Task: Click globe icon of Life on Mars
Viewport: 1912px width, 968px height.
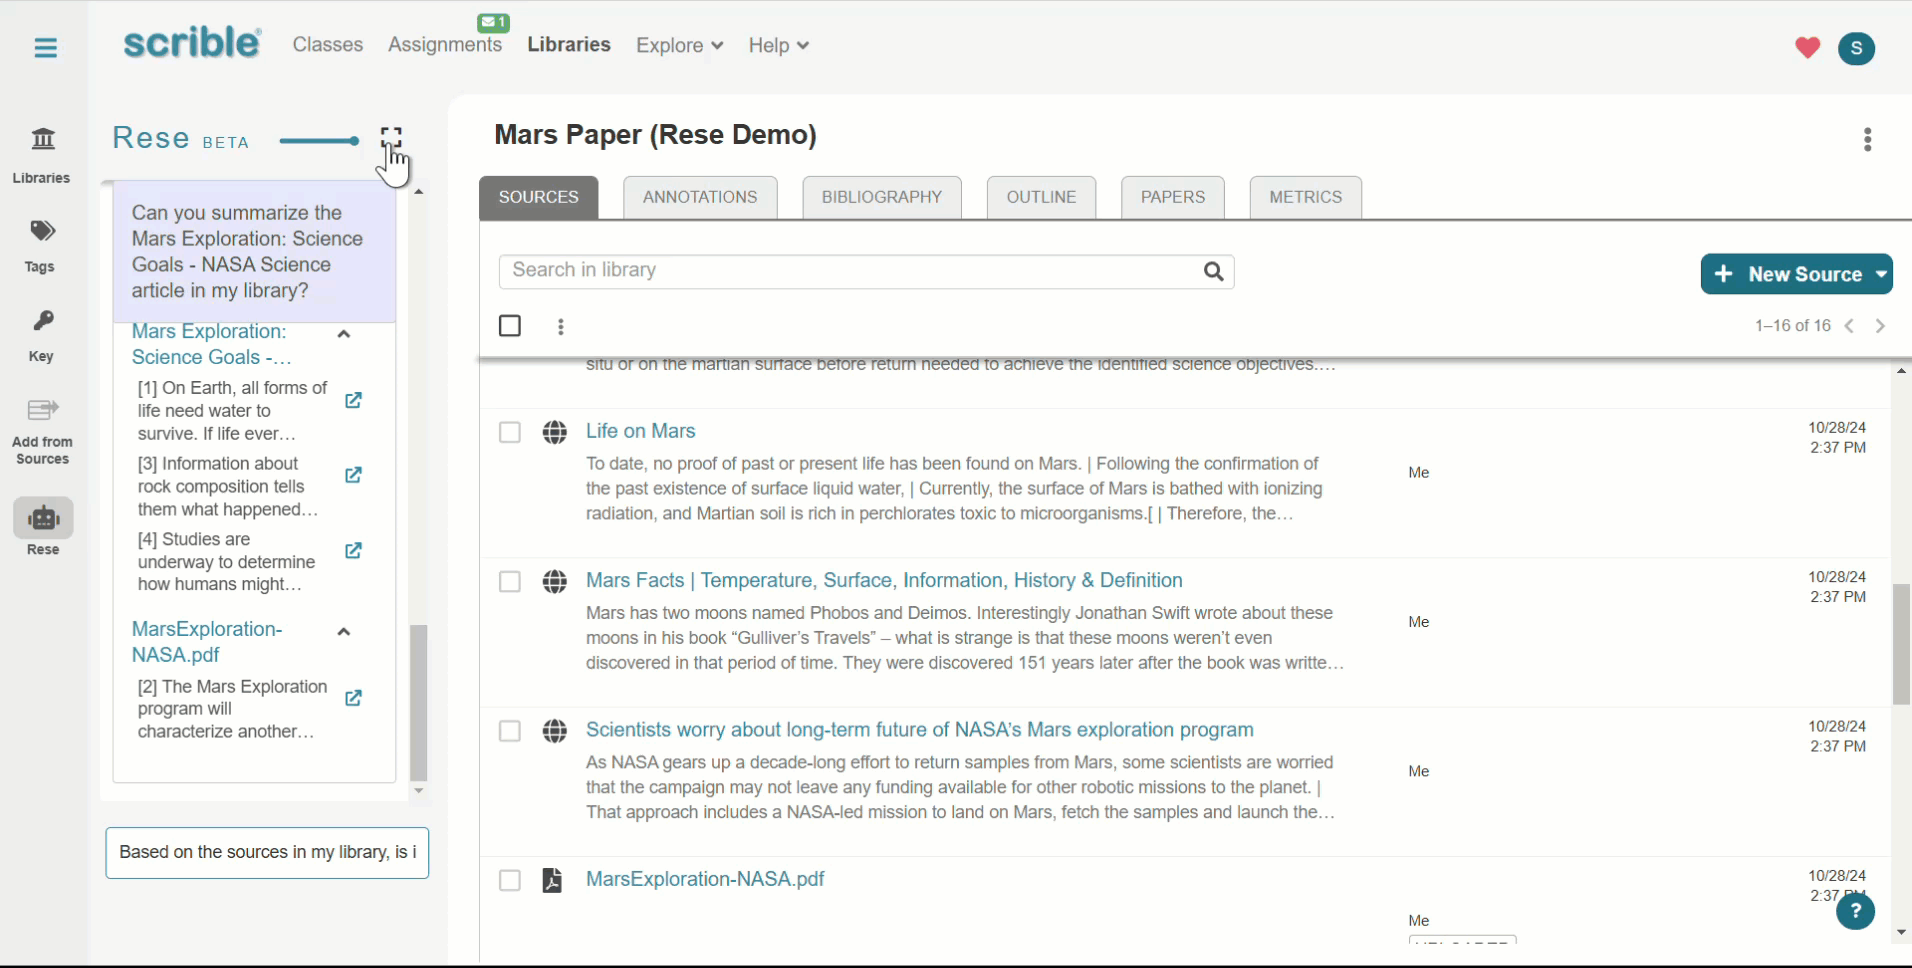Action: pyautogui.click(x=555, y=432)
